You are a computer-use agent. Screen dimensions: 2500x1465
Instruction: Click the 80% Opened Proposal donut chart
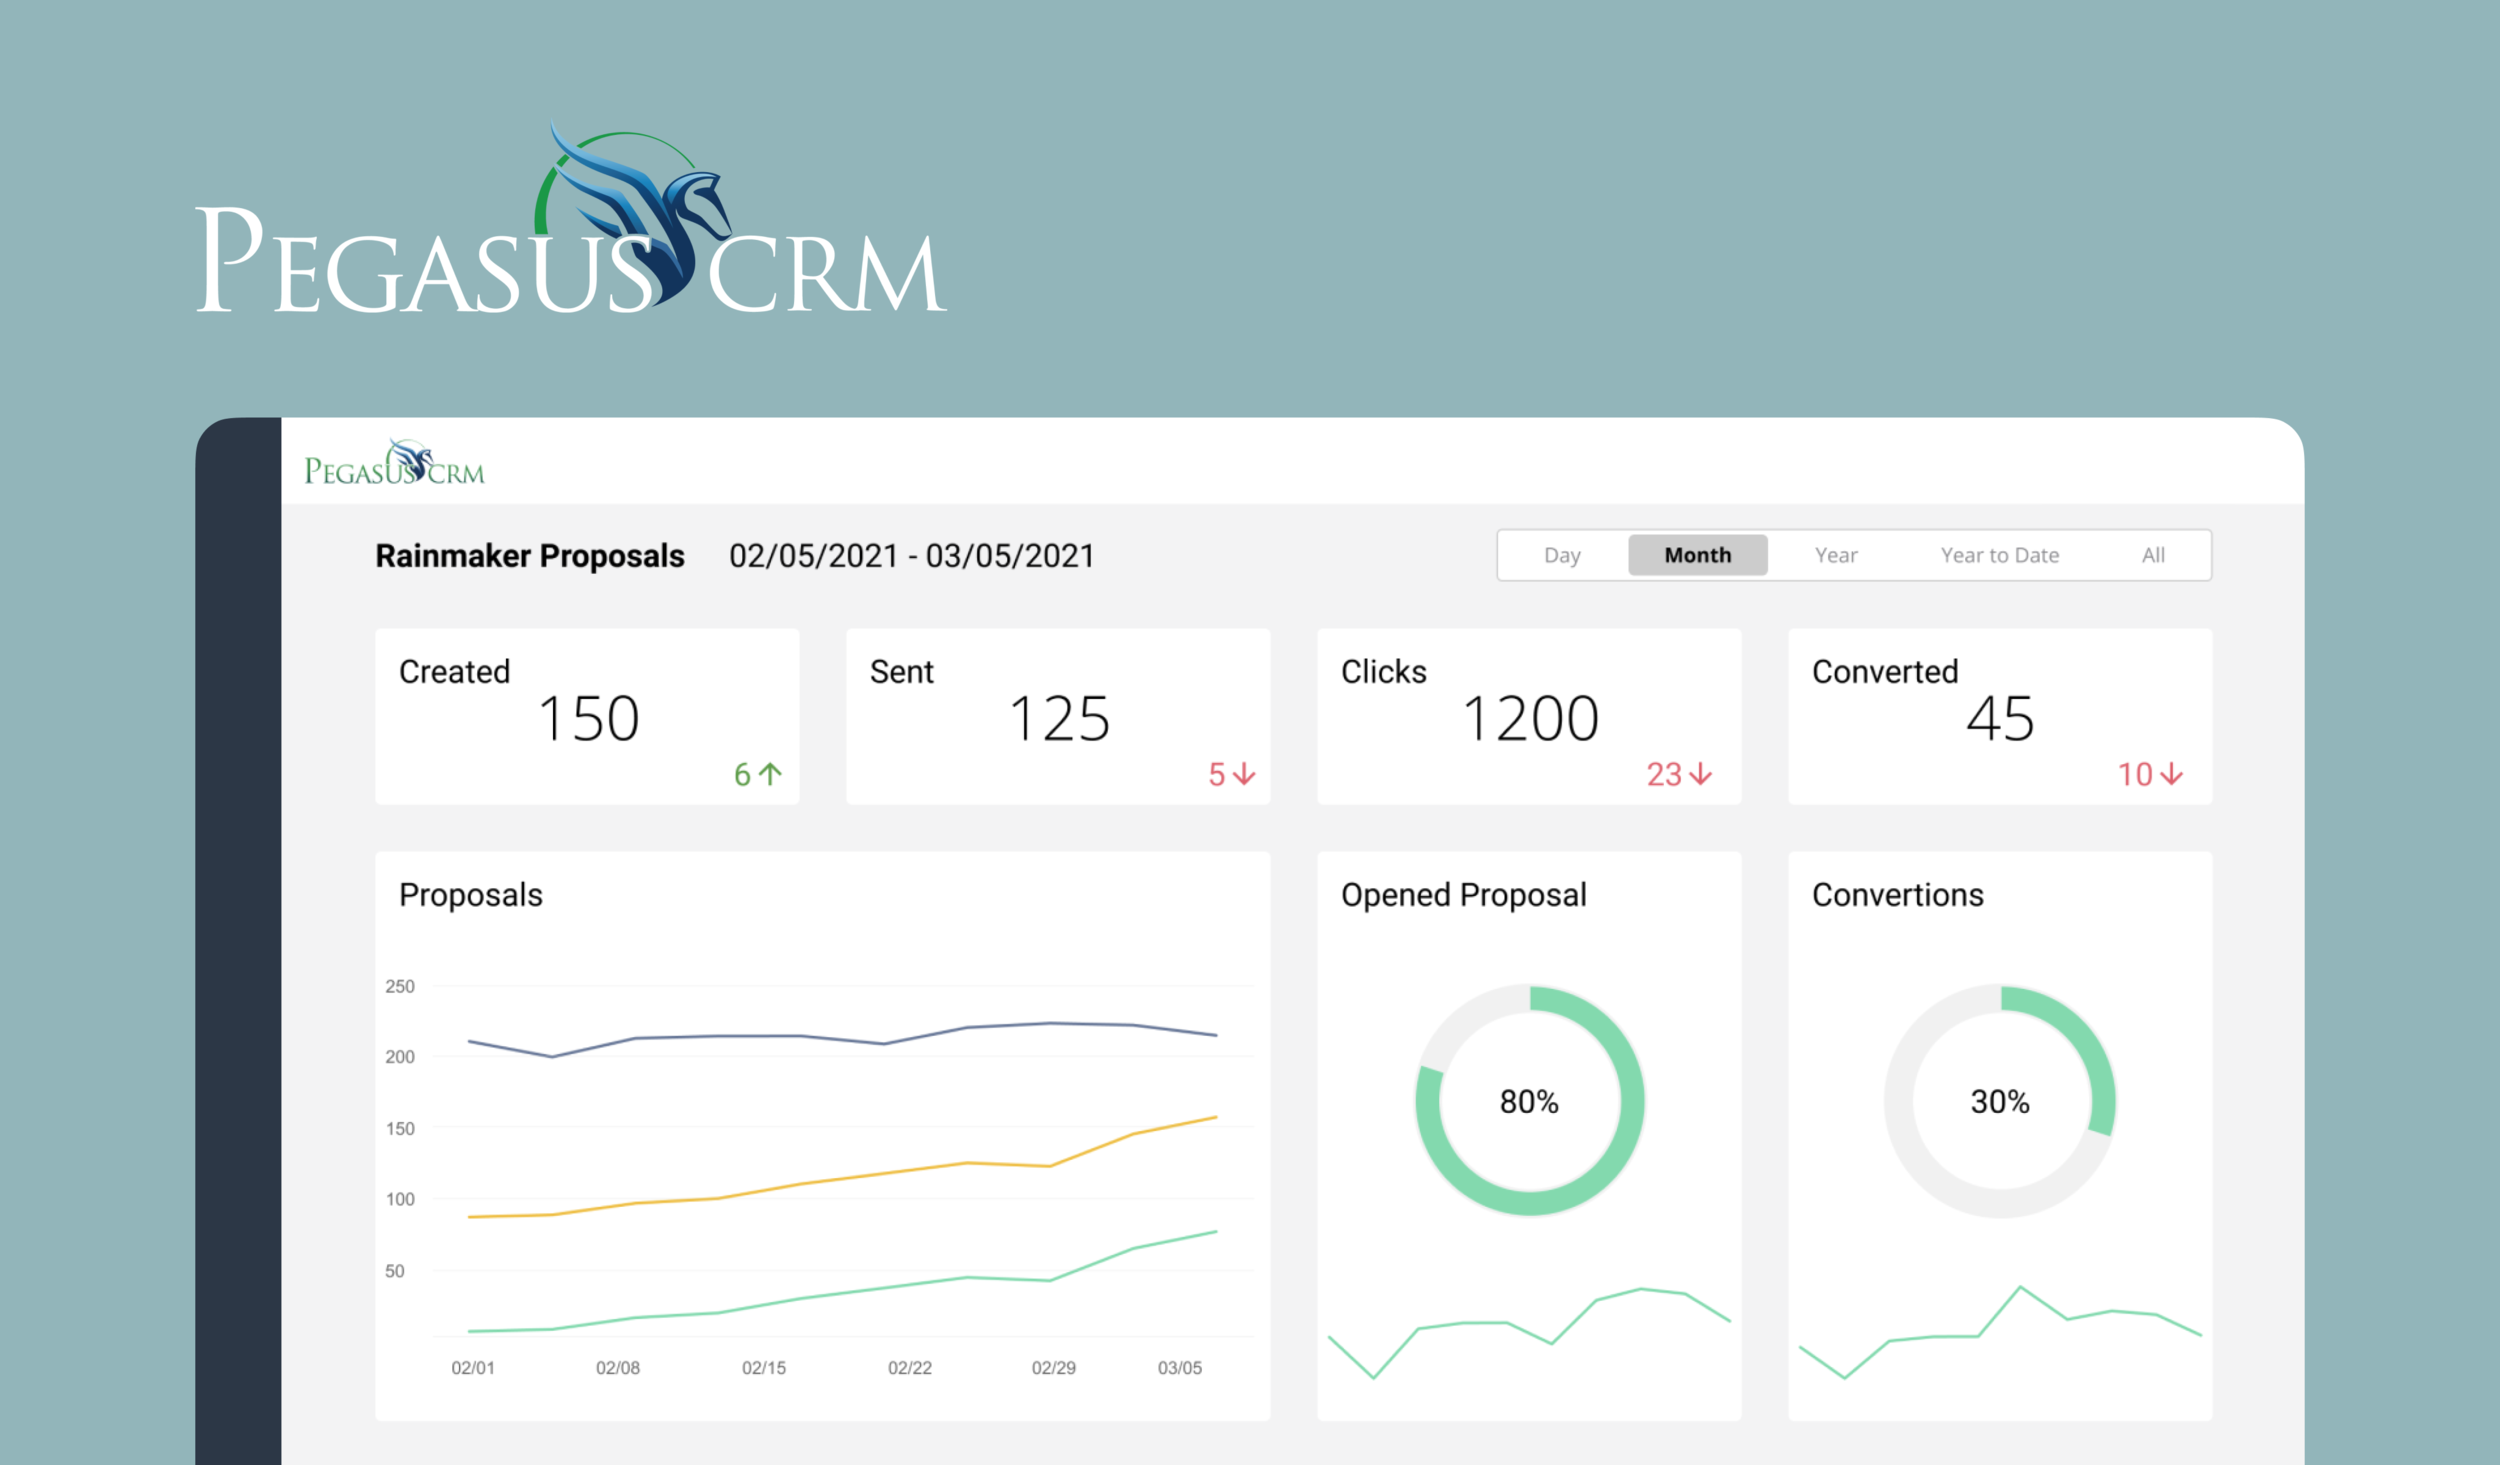coord(1529,1101)
